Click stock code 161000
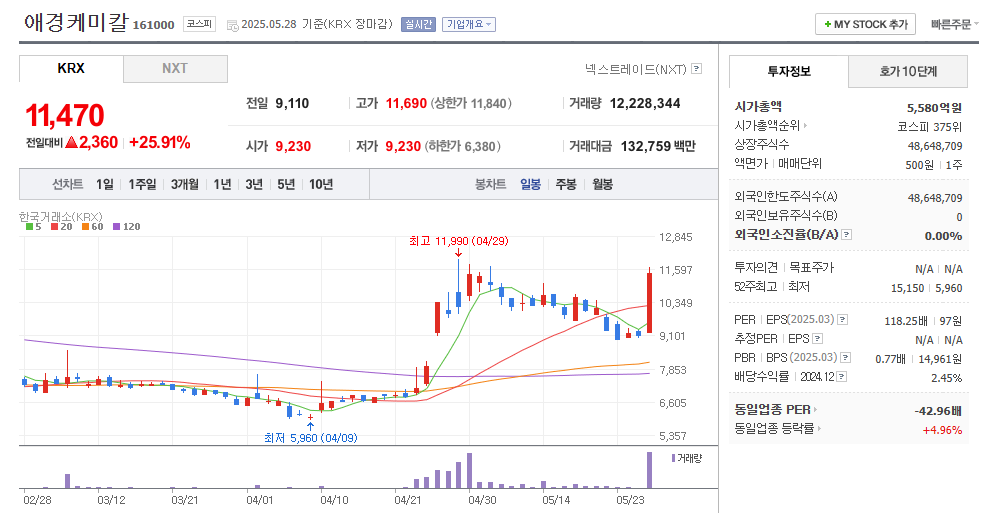This screenshot has height=513, width=994. click(153, 25)
